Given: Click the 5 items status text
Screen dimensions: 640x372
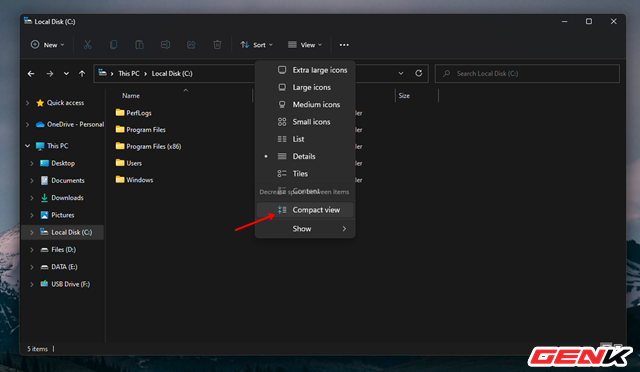Looking at the screenshot, I should [x=37, y=349].
